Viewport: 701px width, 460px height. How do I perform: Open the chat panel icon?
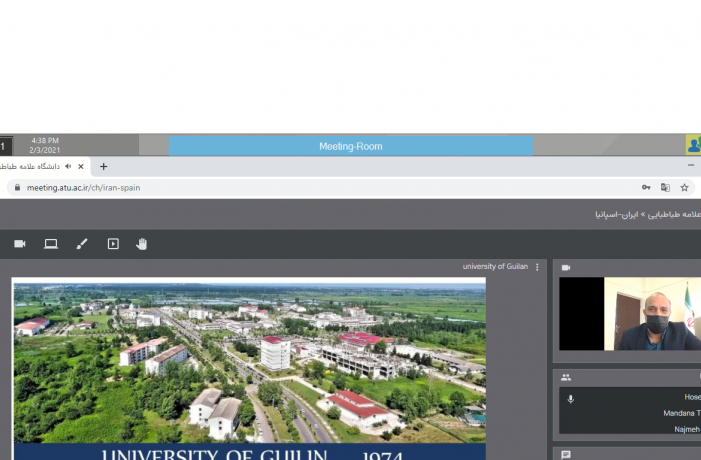point(566,455)
